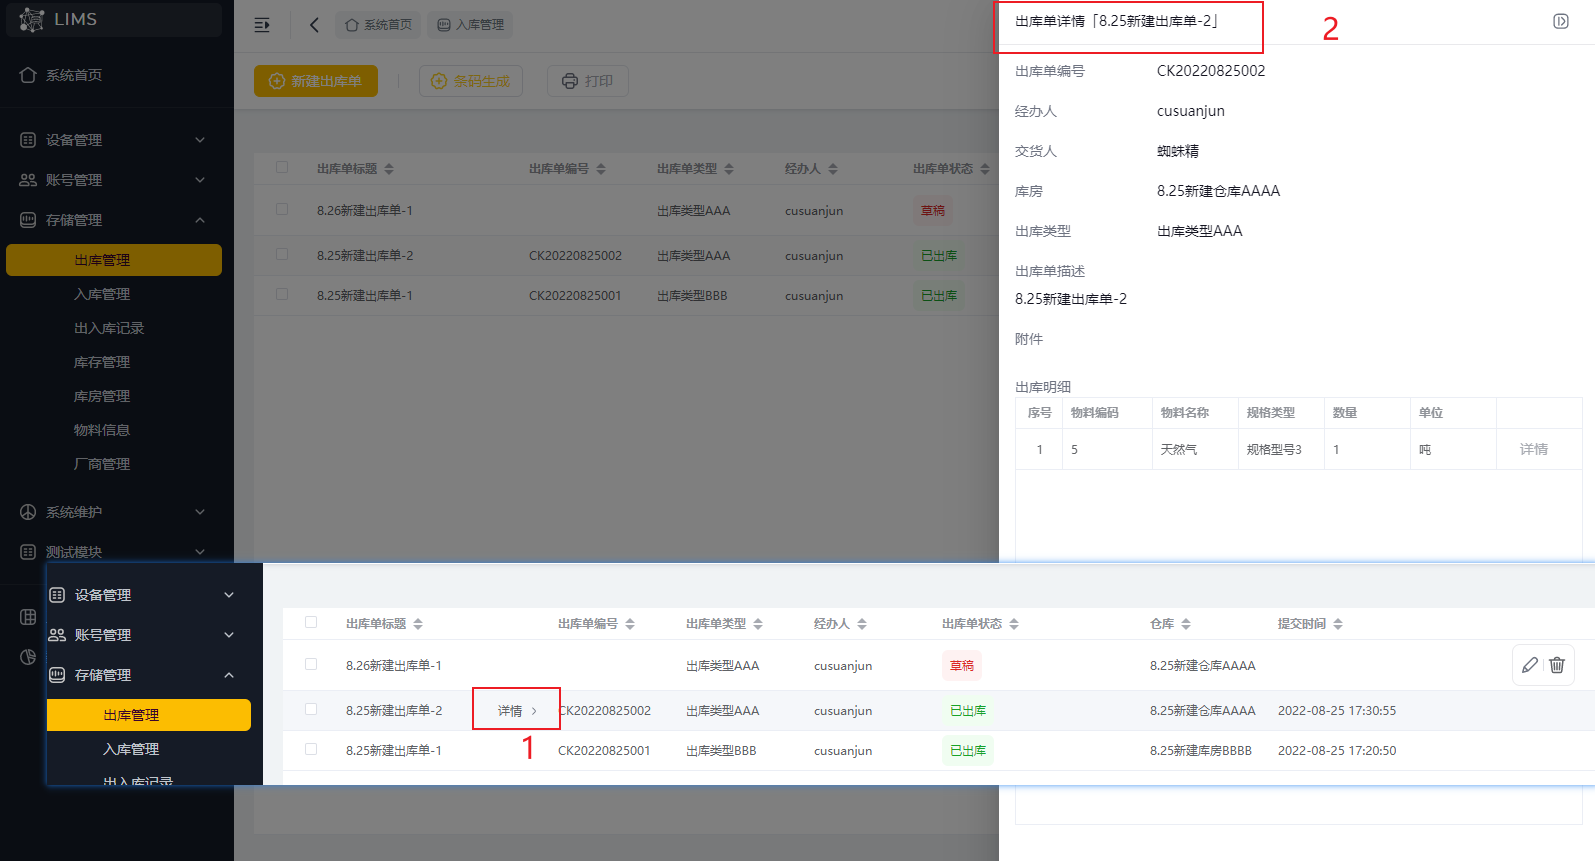Switch to the 系统首页 tab
Image resolution: width=1595 pixels, height=861 pixels.
click(x=378, y=25)
